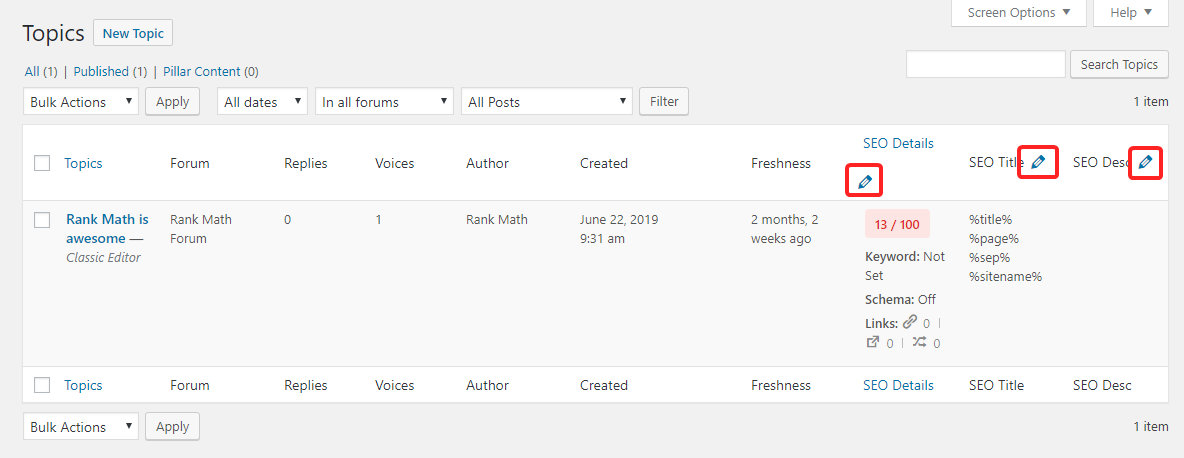Click the pencil icon beside SEO Title
This screenshot has height=458, width=1184.
[1038, 161]
